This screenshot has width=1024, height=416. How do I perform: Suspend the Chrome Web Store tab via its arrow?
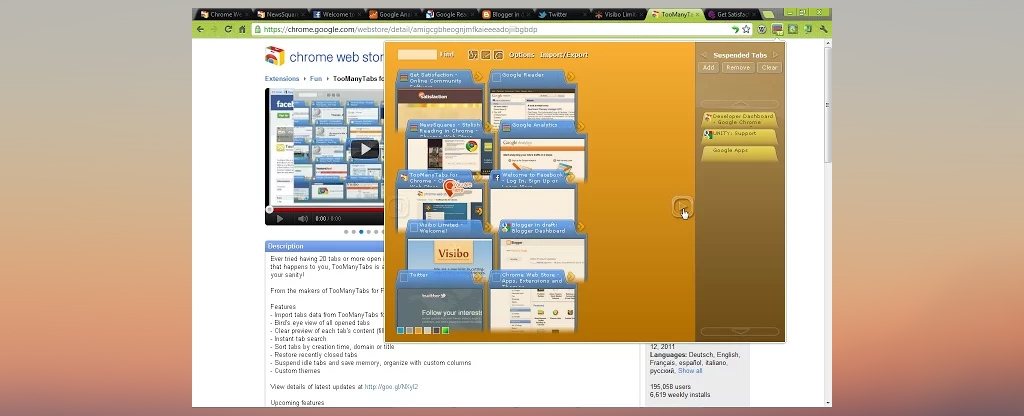coord(571,277)
